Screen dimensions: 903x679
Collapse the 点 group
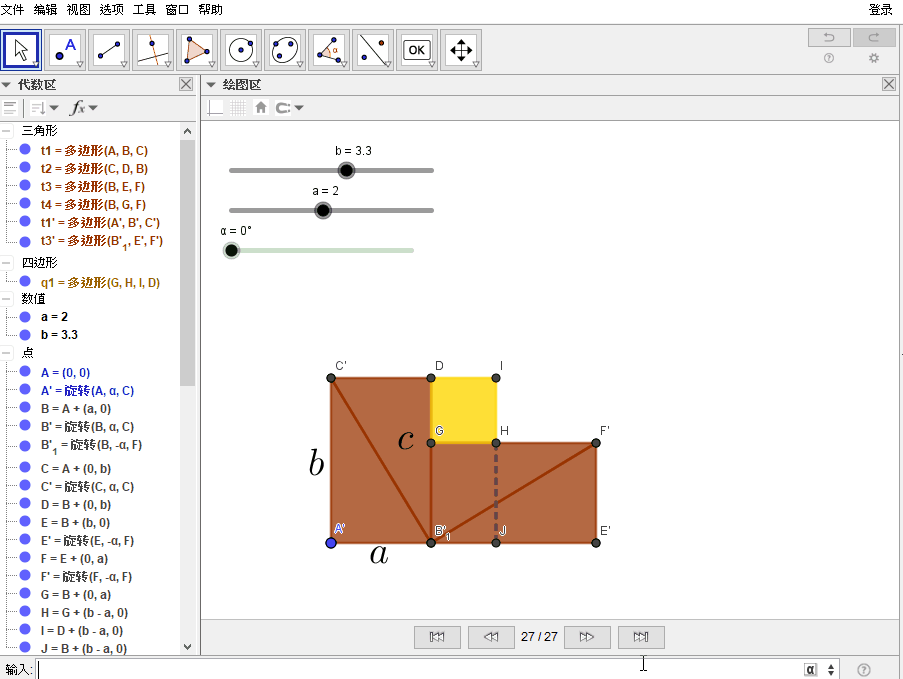click(x=6, y=352)
